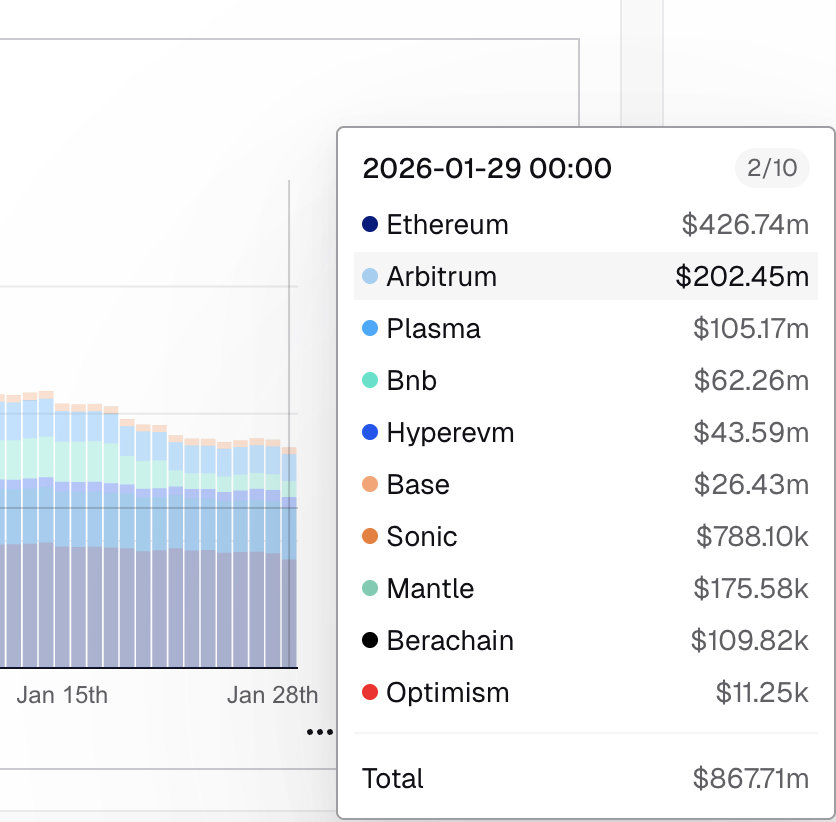Click the tooltip date 2026-01-29 00:00

pos(487,168)
